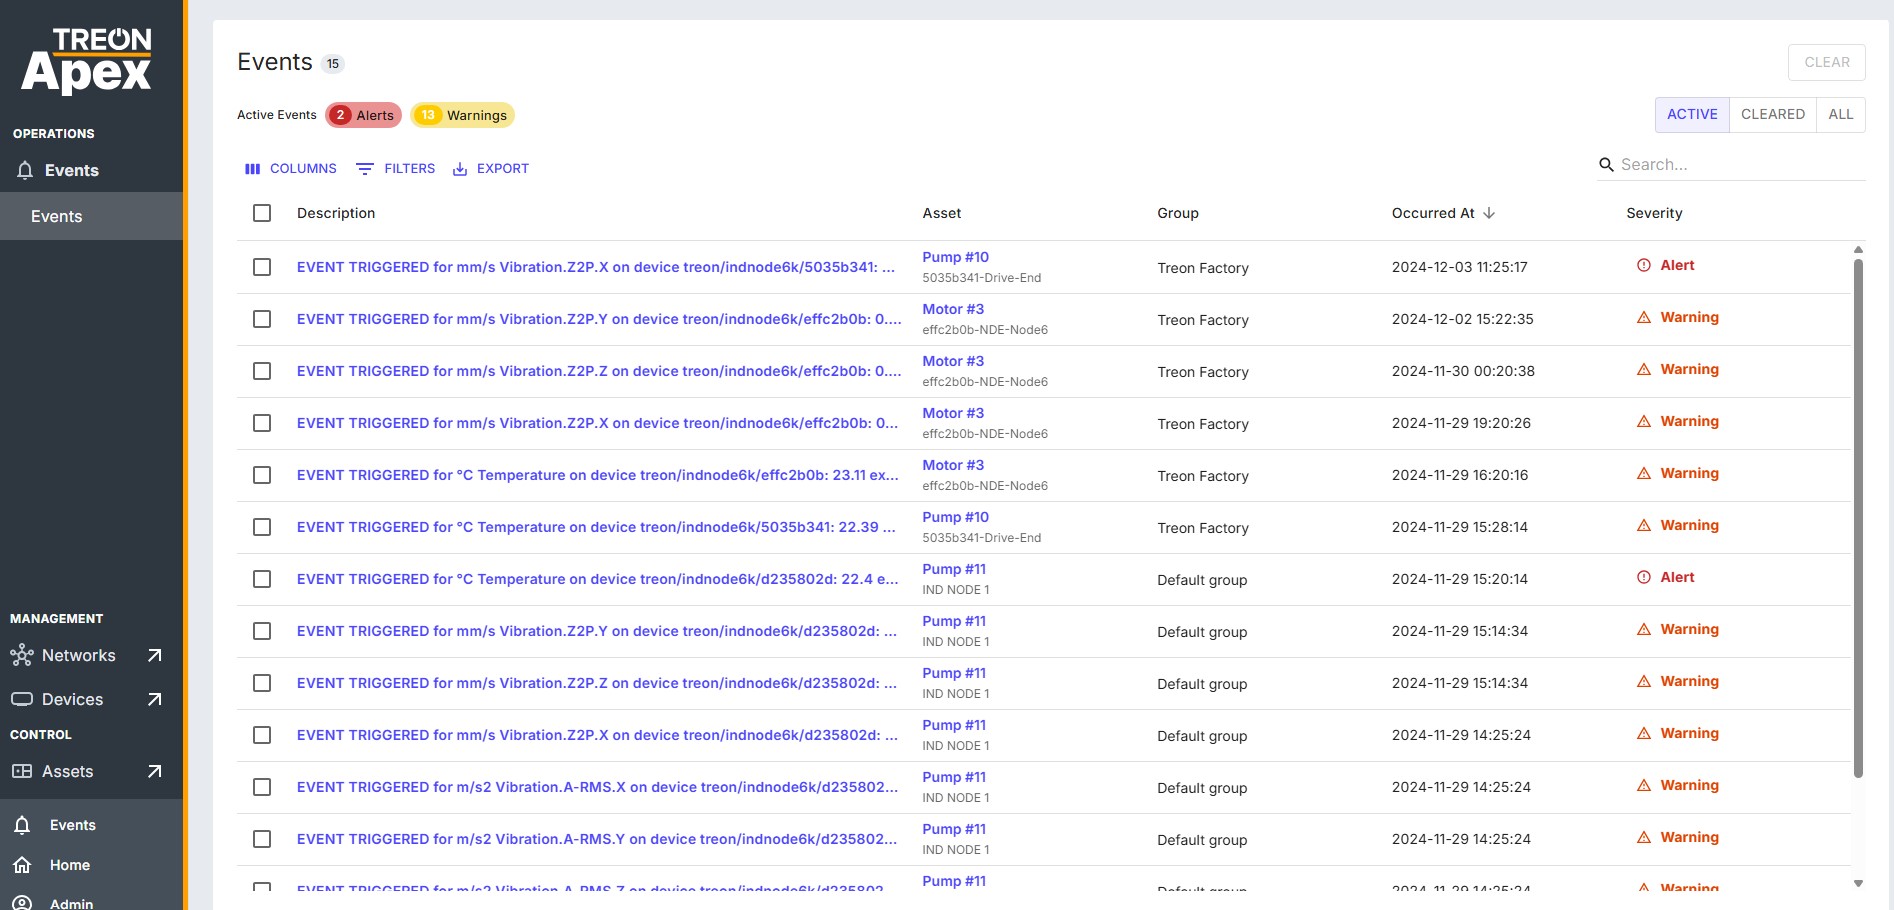
Task: Check the Motor #3 Vibration.Z2P.X event row
Action: click(x=262, y=423)
